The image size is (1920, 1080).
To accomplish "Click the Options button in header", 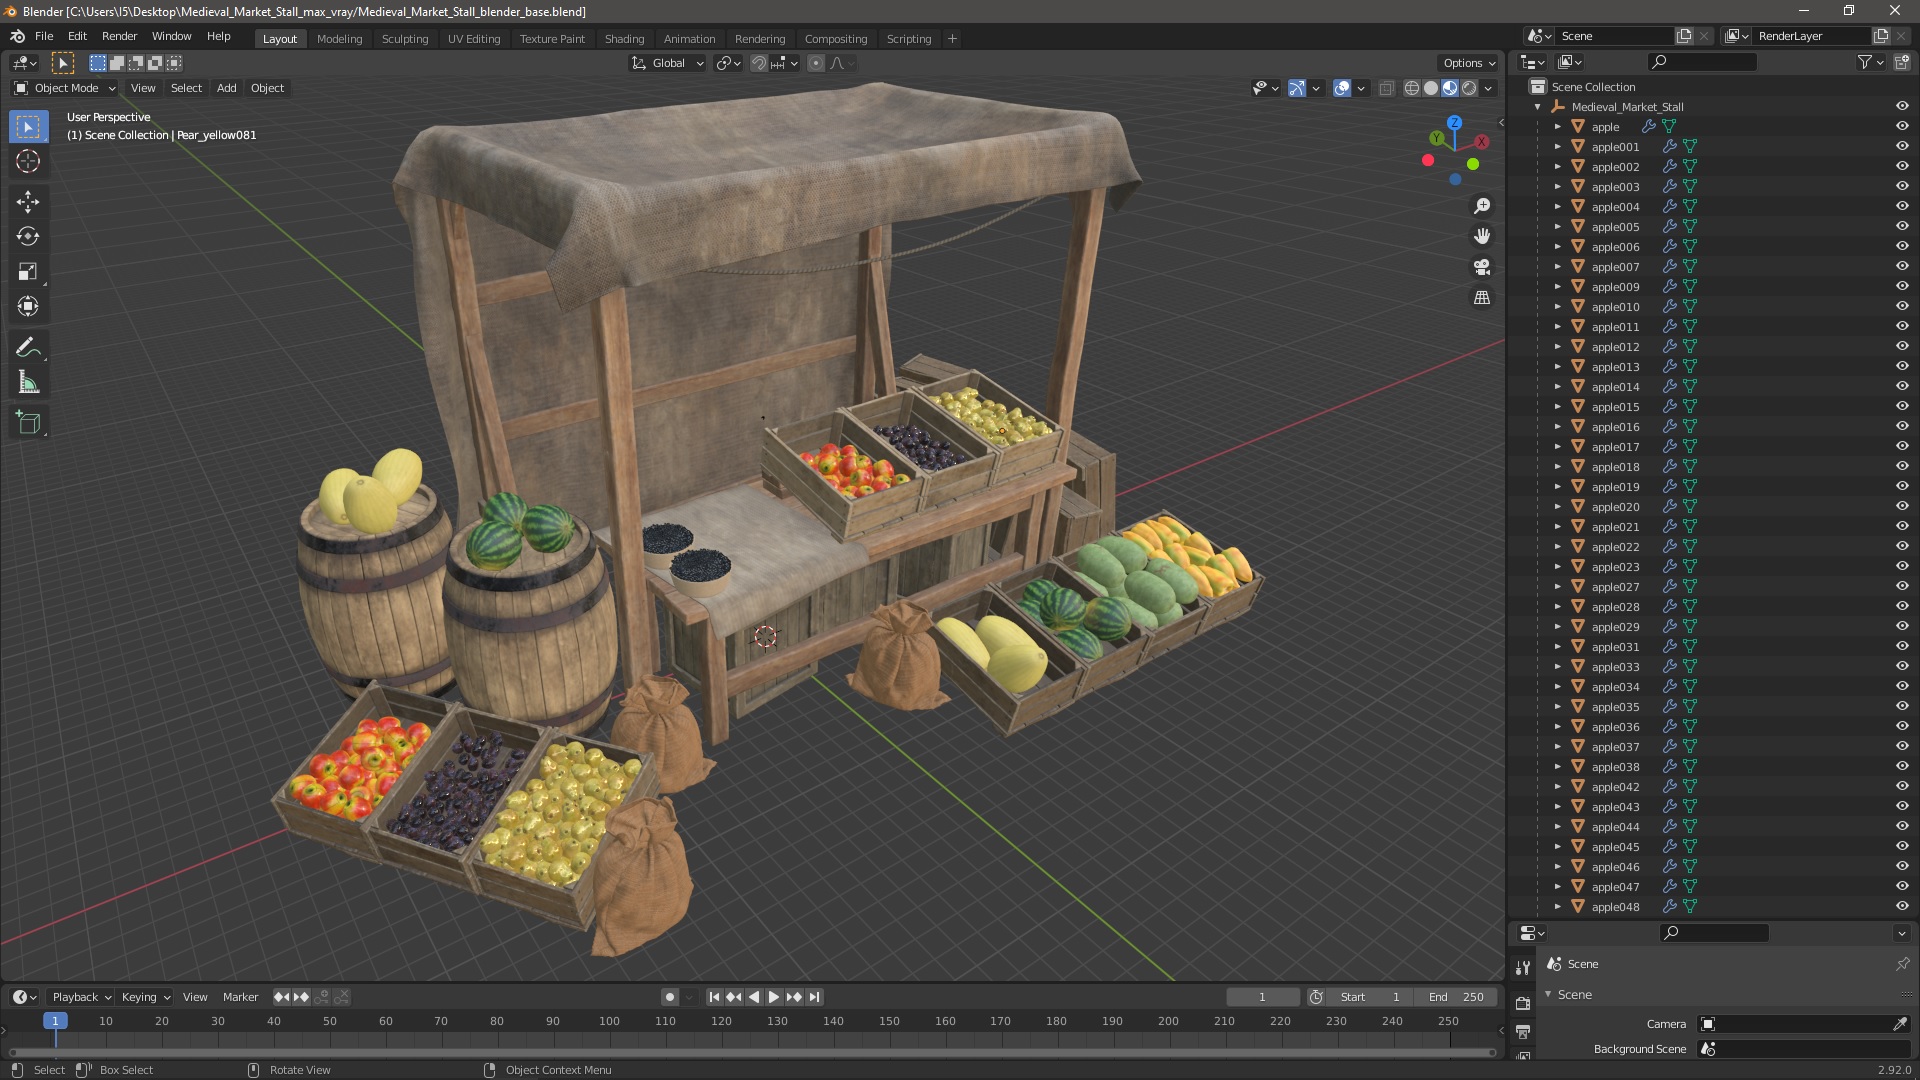I will [x=1467, y=63].
